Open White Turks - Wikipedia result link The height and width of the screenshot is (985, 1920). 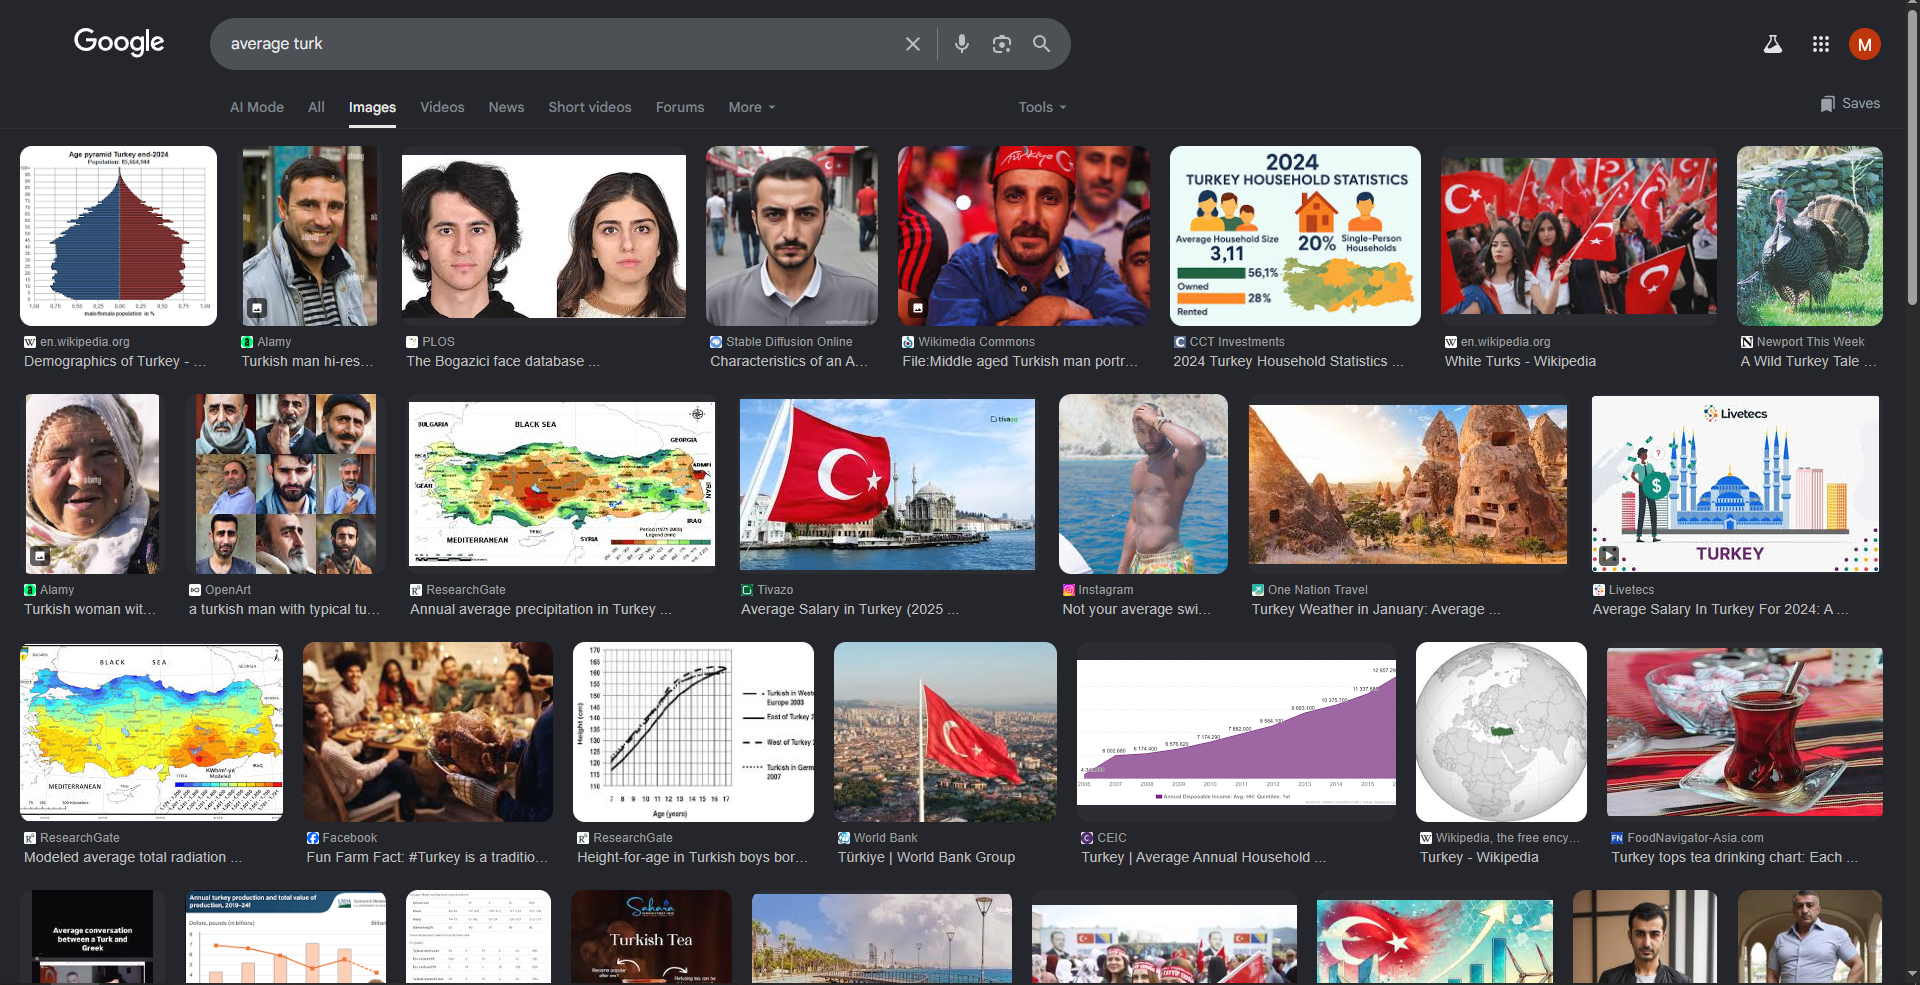(x=1519, y=361)
